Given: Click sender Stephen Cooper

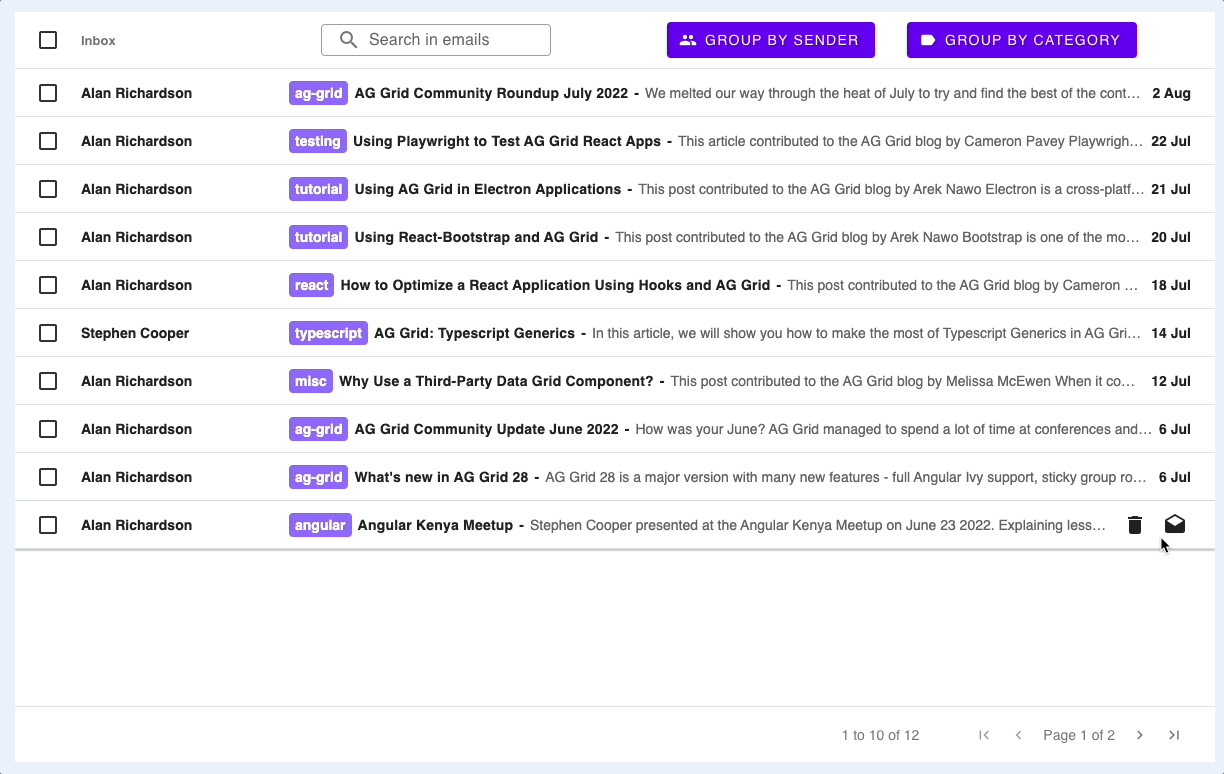Looking at the screenshot, I should pos(135,333).
